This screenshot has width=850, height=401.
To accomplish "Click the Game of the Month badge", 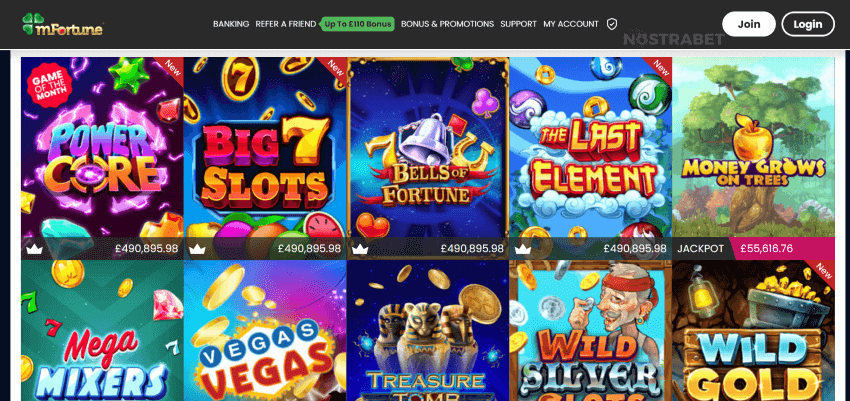I will 49,84.
